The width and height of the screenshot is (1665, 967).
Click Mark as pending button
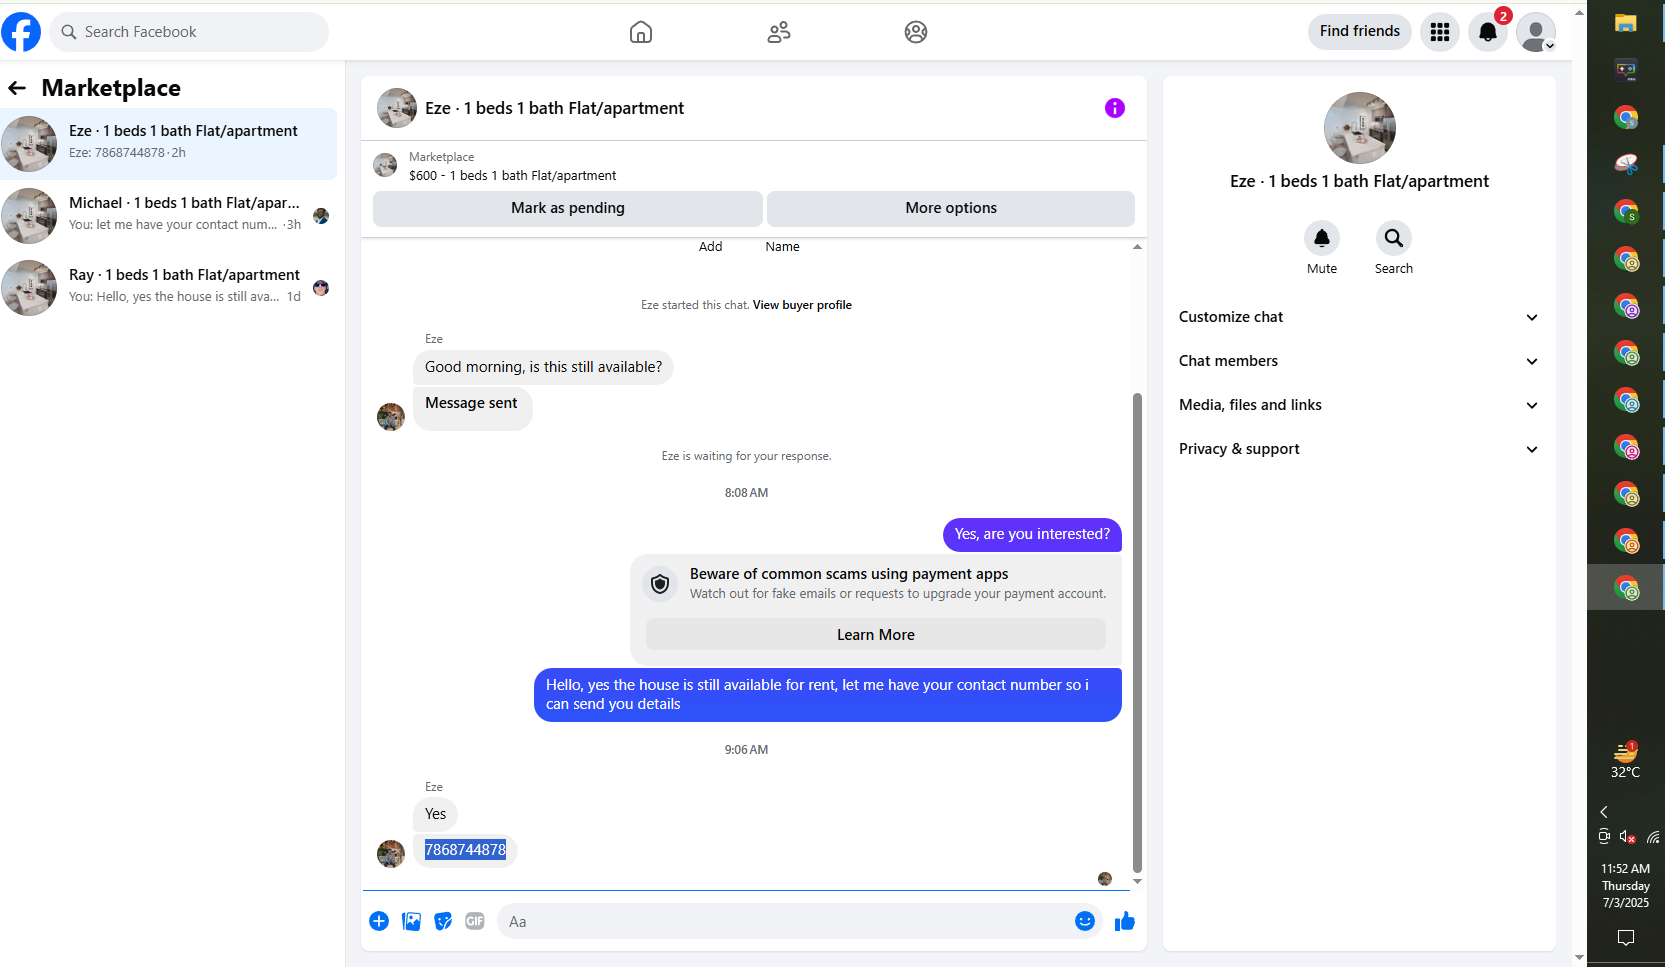tap(568, 208)
